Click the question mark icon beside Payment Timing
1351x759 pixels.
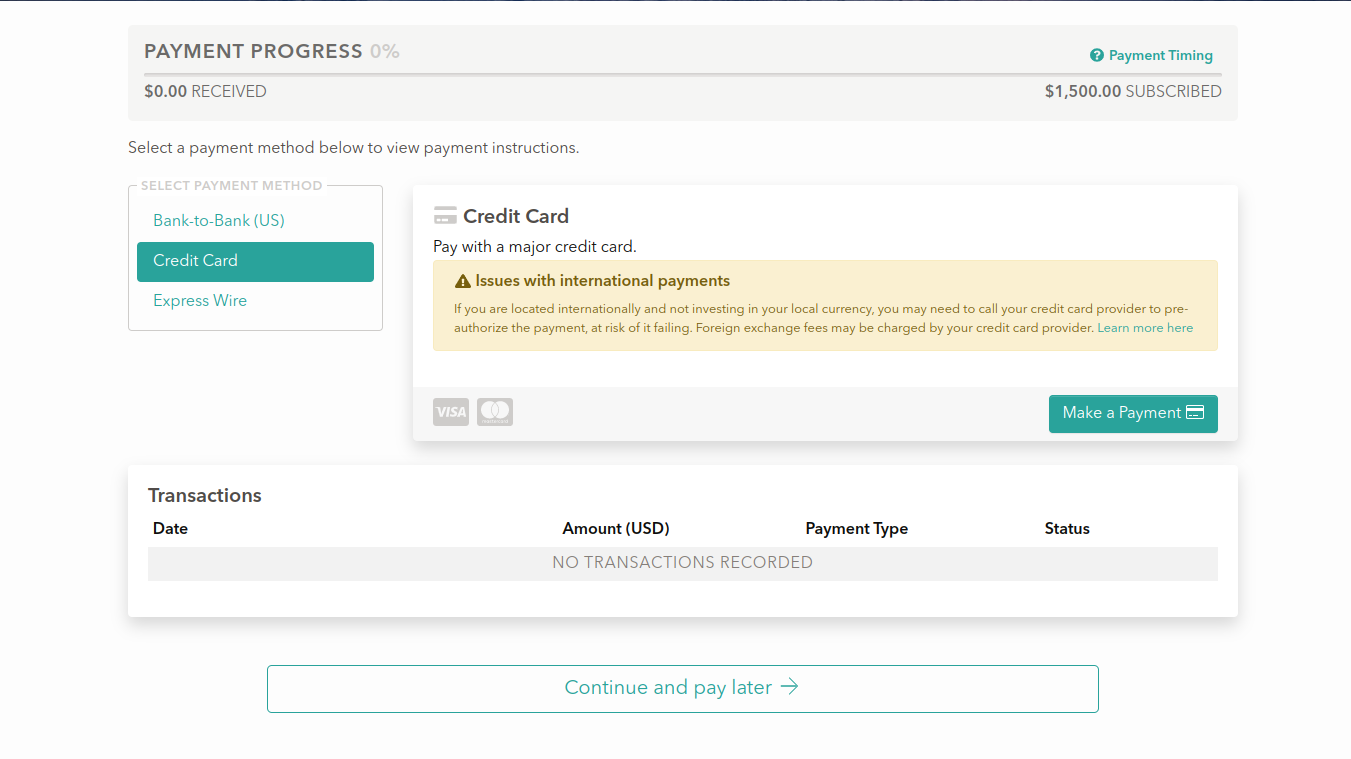(1097, 56)
